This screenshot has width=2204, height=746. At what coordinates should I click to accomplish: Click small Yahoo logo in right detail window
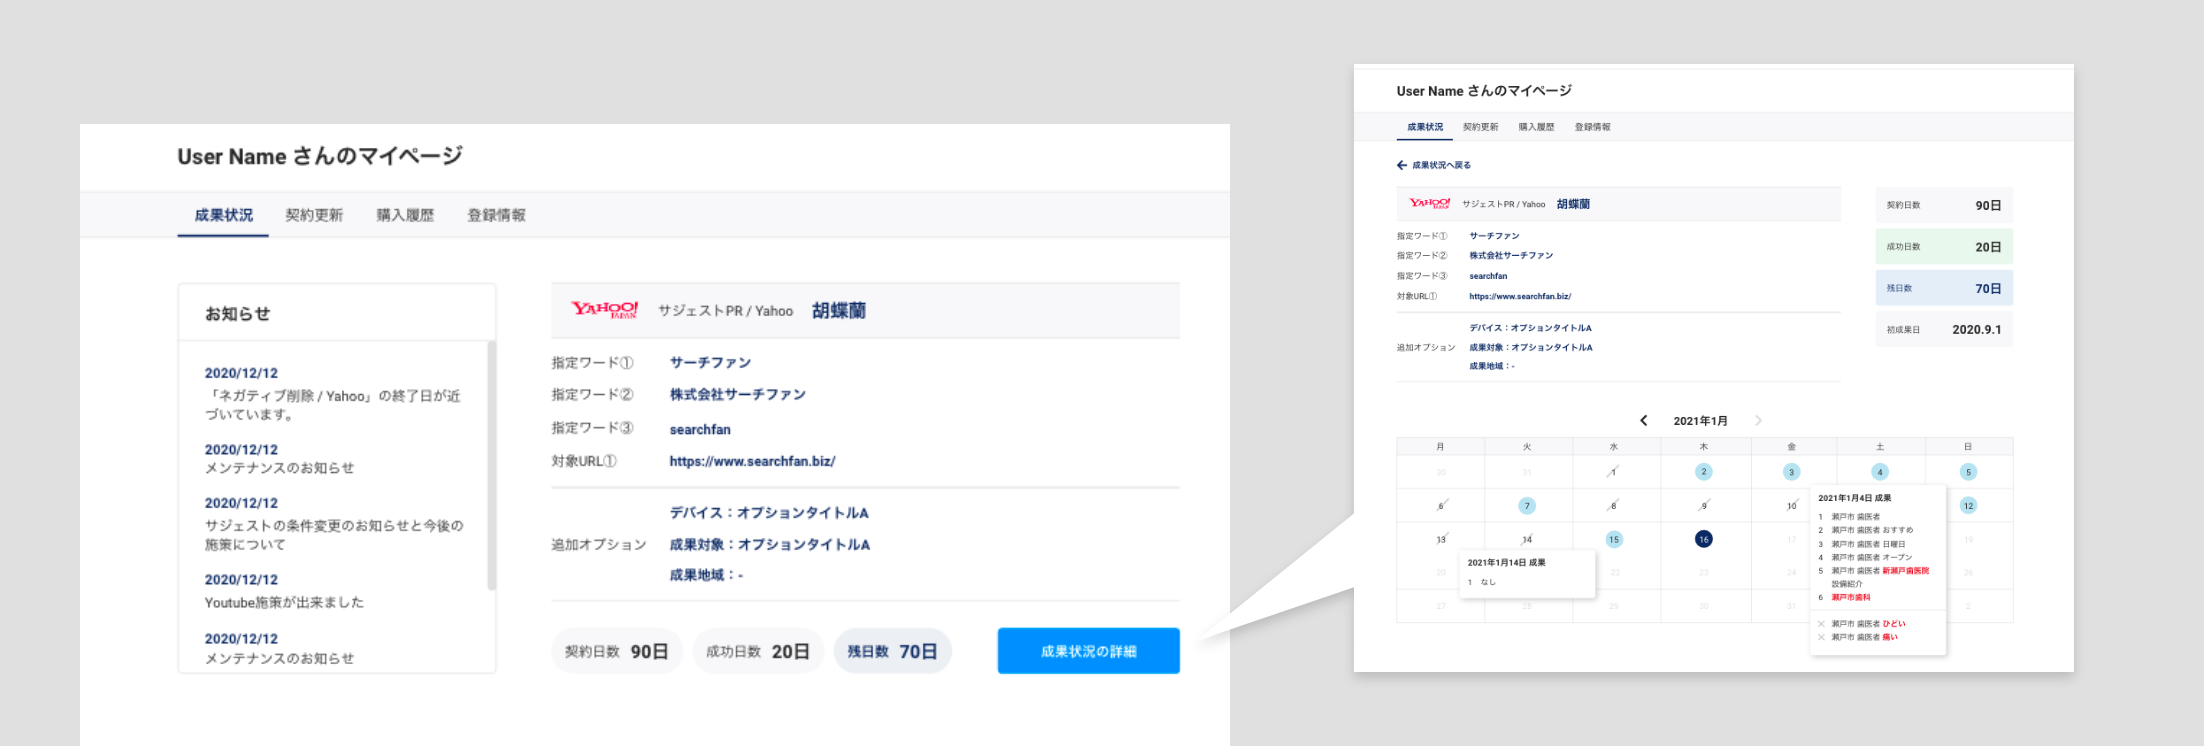(x=1429, y=203)
